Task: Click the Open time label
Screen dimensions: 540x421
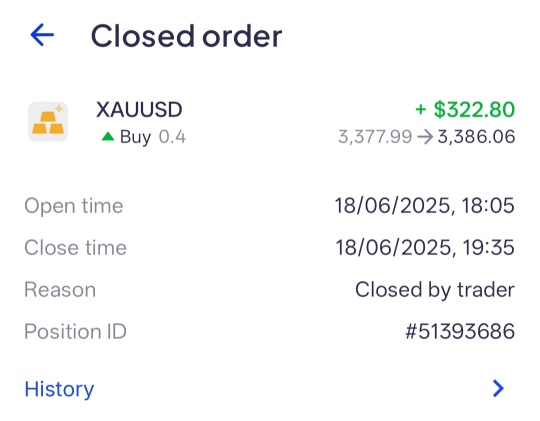Action: 74,206
